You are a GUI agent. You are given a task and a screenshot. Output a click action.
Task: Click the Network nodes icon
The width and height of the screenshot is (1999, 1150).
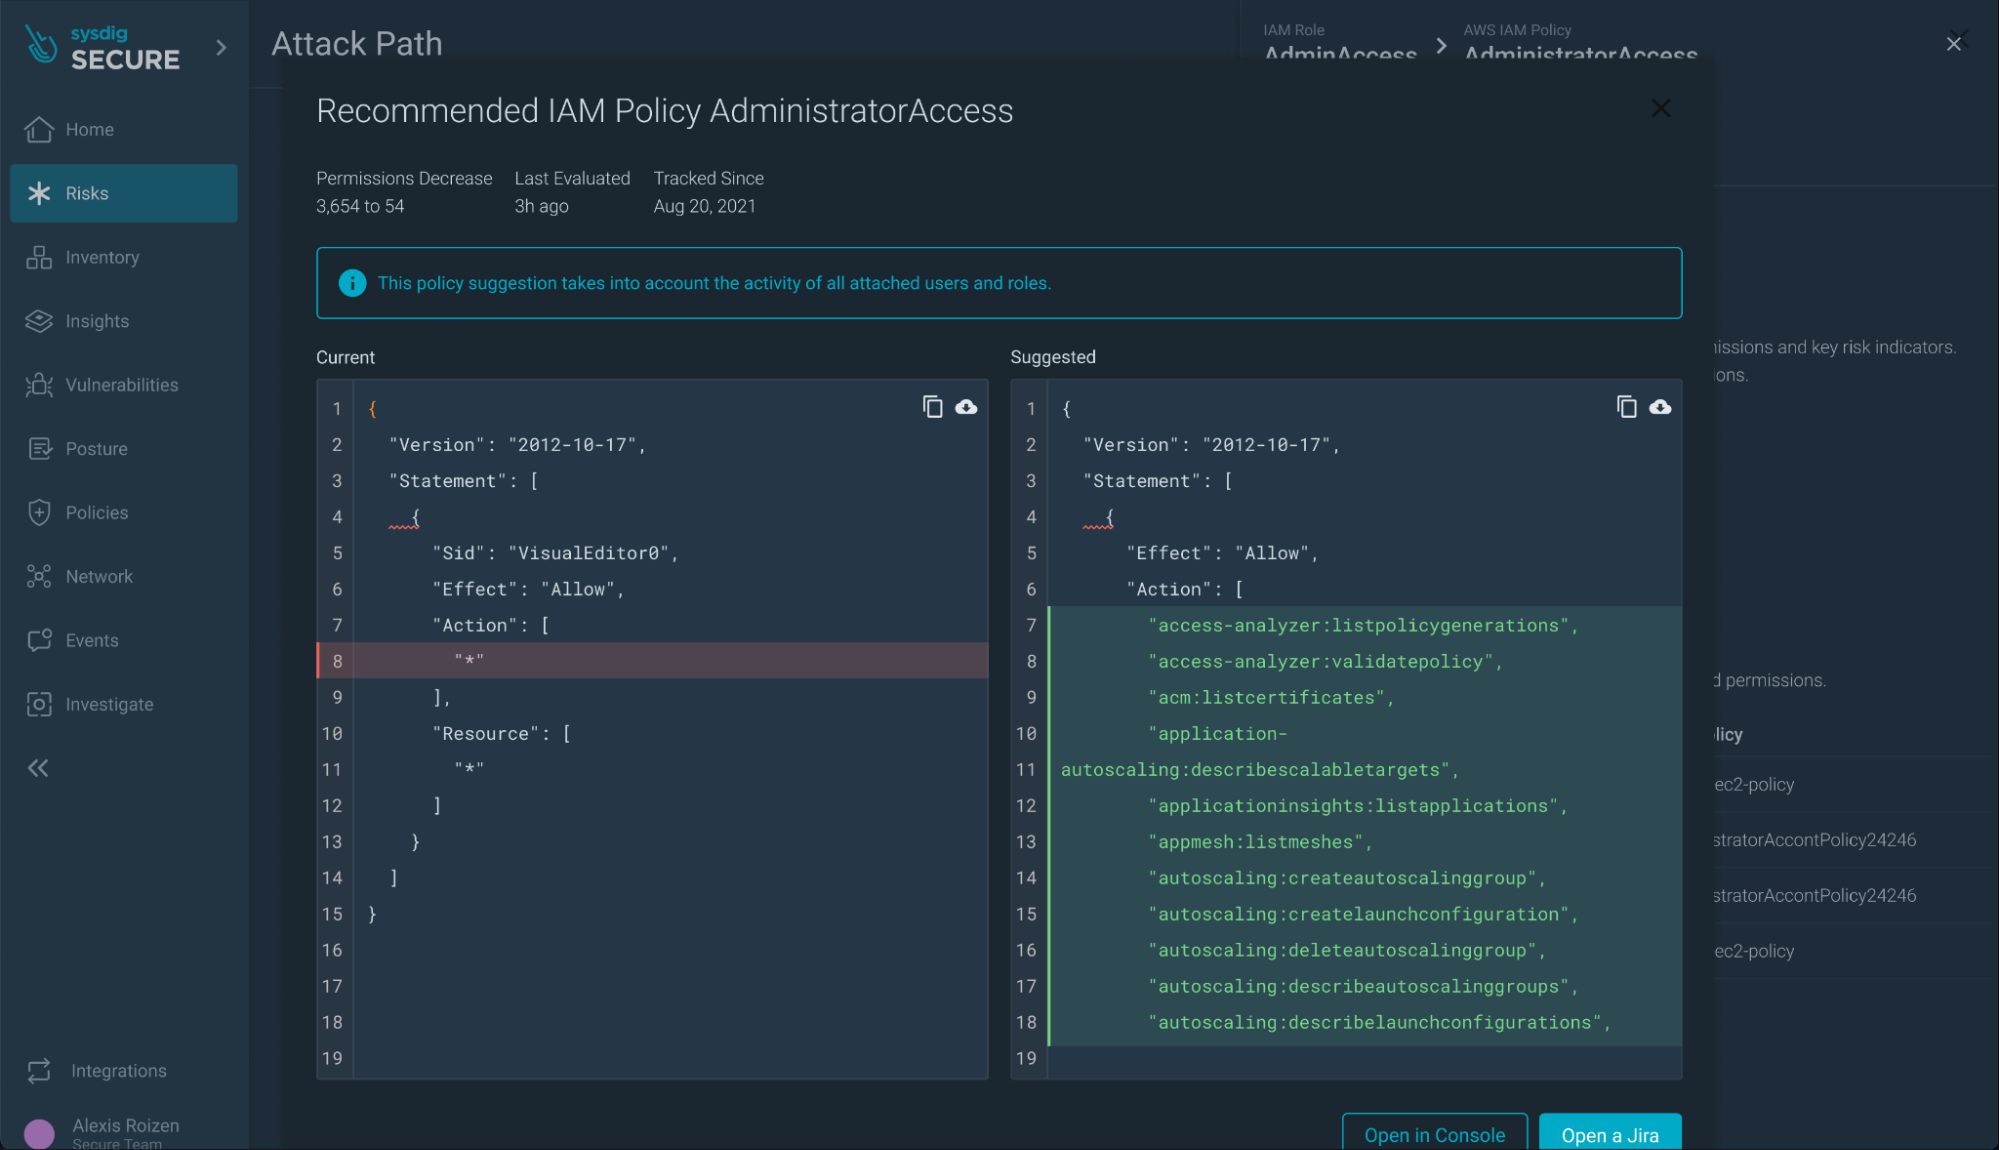[x=39, y=576]
